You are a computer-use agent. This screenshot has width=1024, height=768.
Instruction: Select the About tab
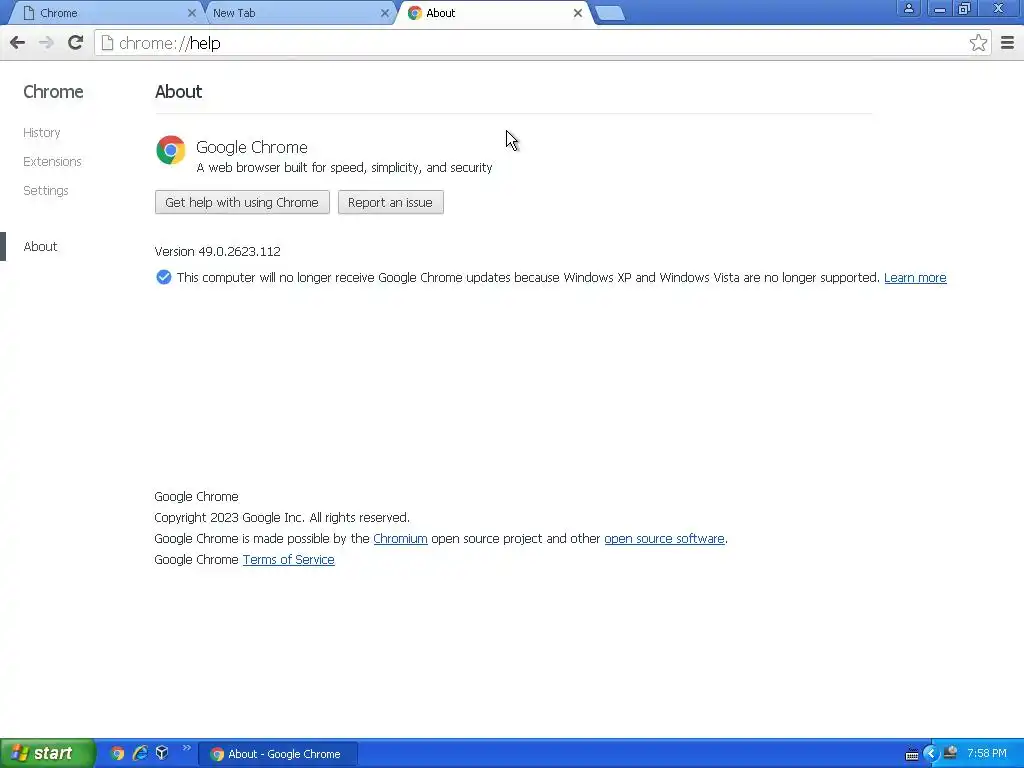click(x=493, y=13)
